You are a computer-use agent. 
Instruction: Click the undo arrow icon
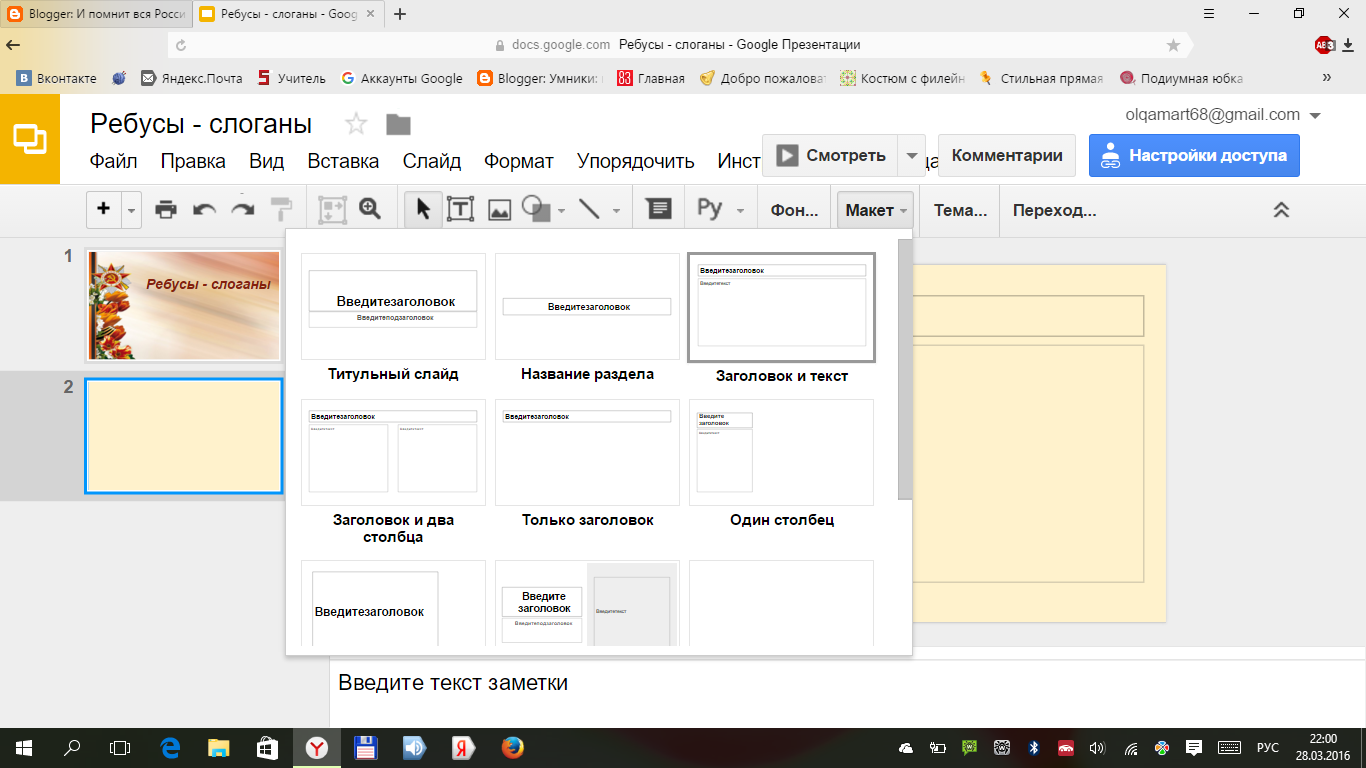pyautogui.click(x=204, y=210)
